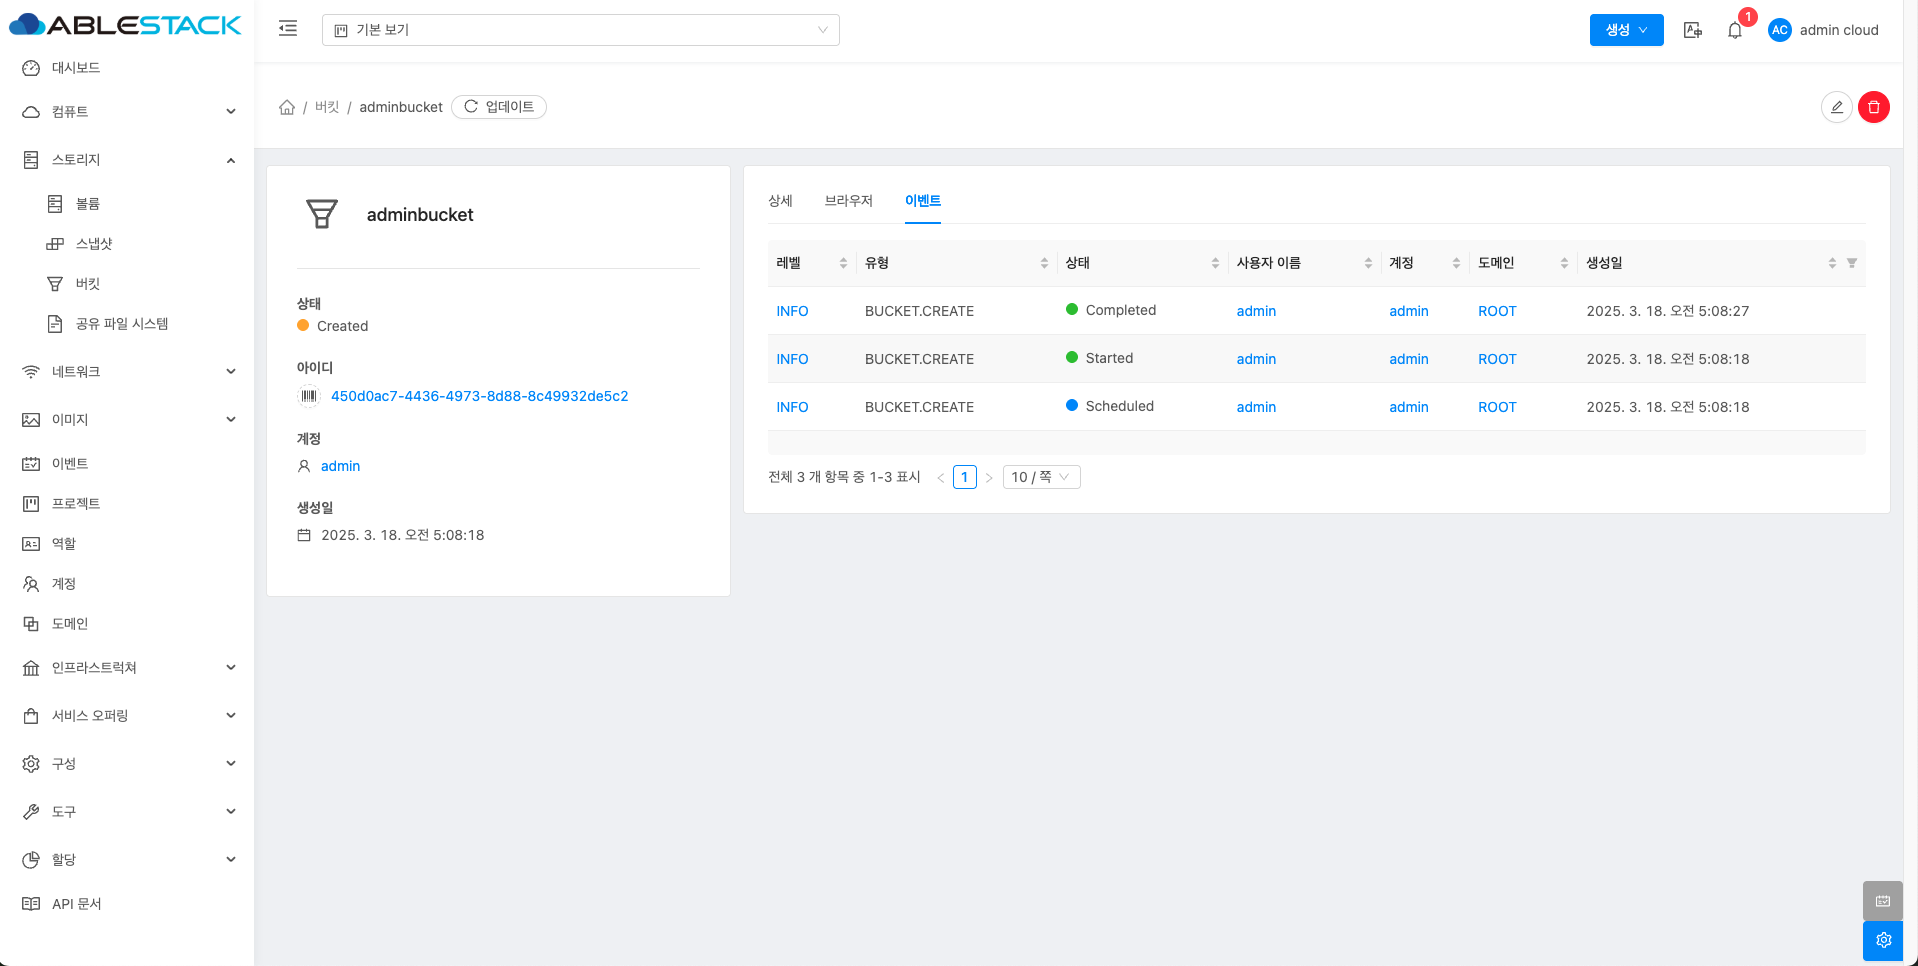Click the blue settings gear button
Viewport: 1918px width, 966px height.
click(x=1883, y=940)
